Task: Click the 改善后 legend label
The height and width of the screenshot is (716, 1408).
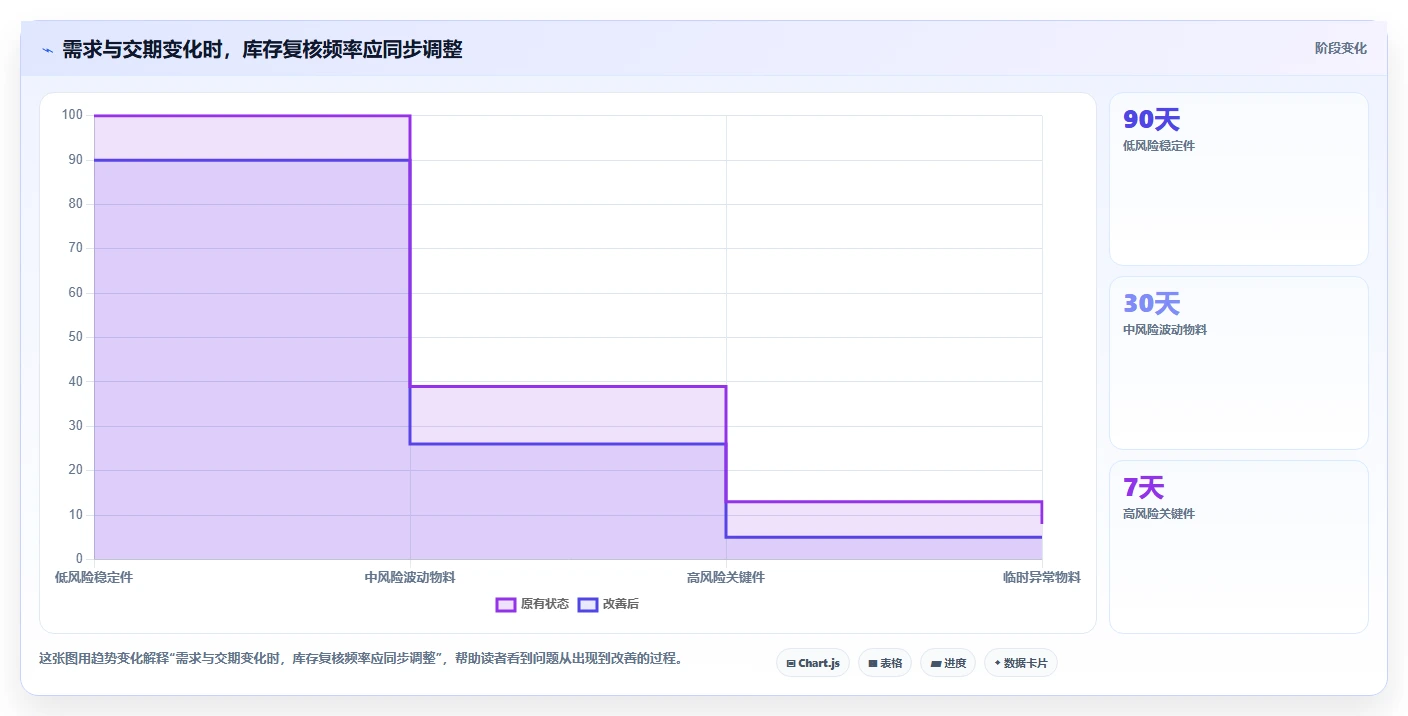Action: [621, 604]
